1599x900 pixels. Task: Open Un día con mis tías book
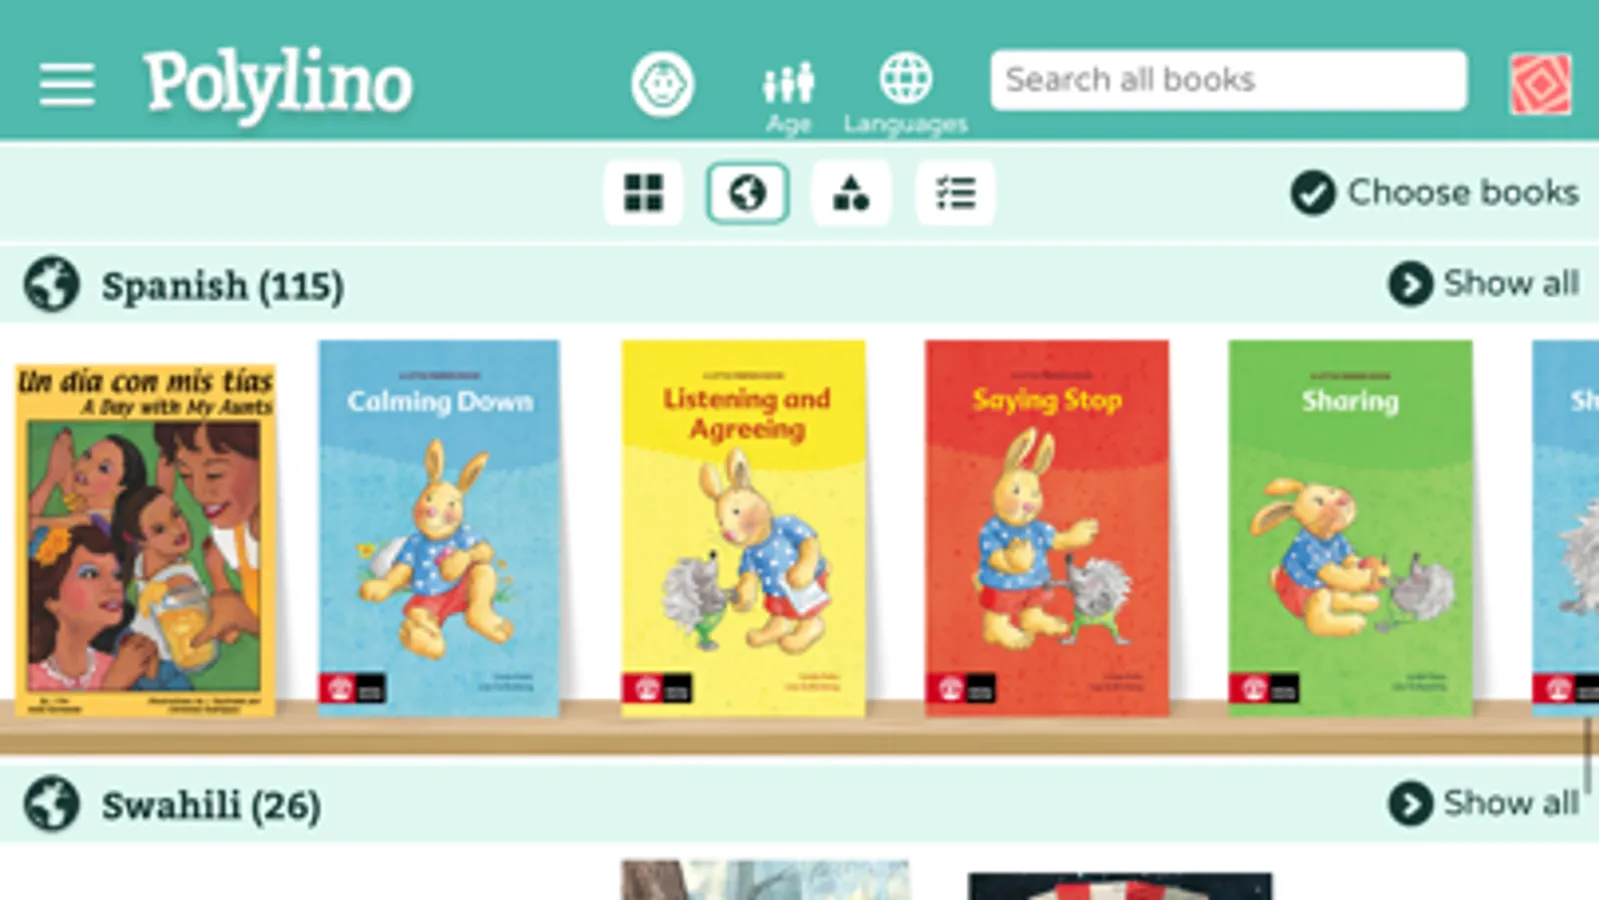click(x=145, y=540)
